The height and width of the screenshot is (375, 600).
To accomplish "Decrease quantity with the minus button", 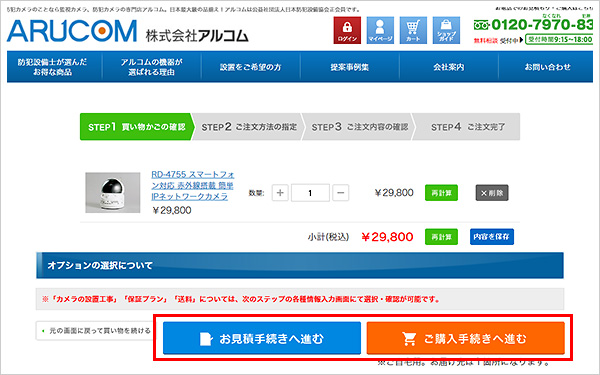I will (x=341, y=192).
